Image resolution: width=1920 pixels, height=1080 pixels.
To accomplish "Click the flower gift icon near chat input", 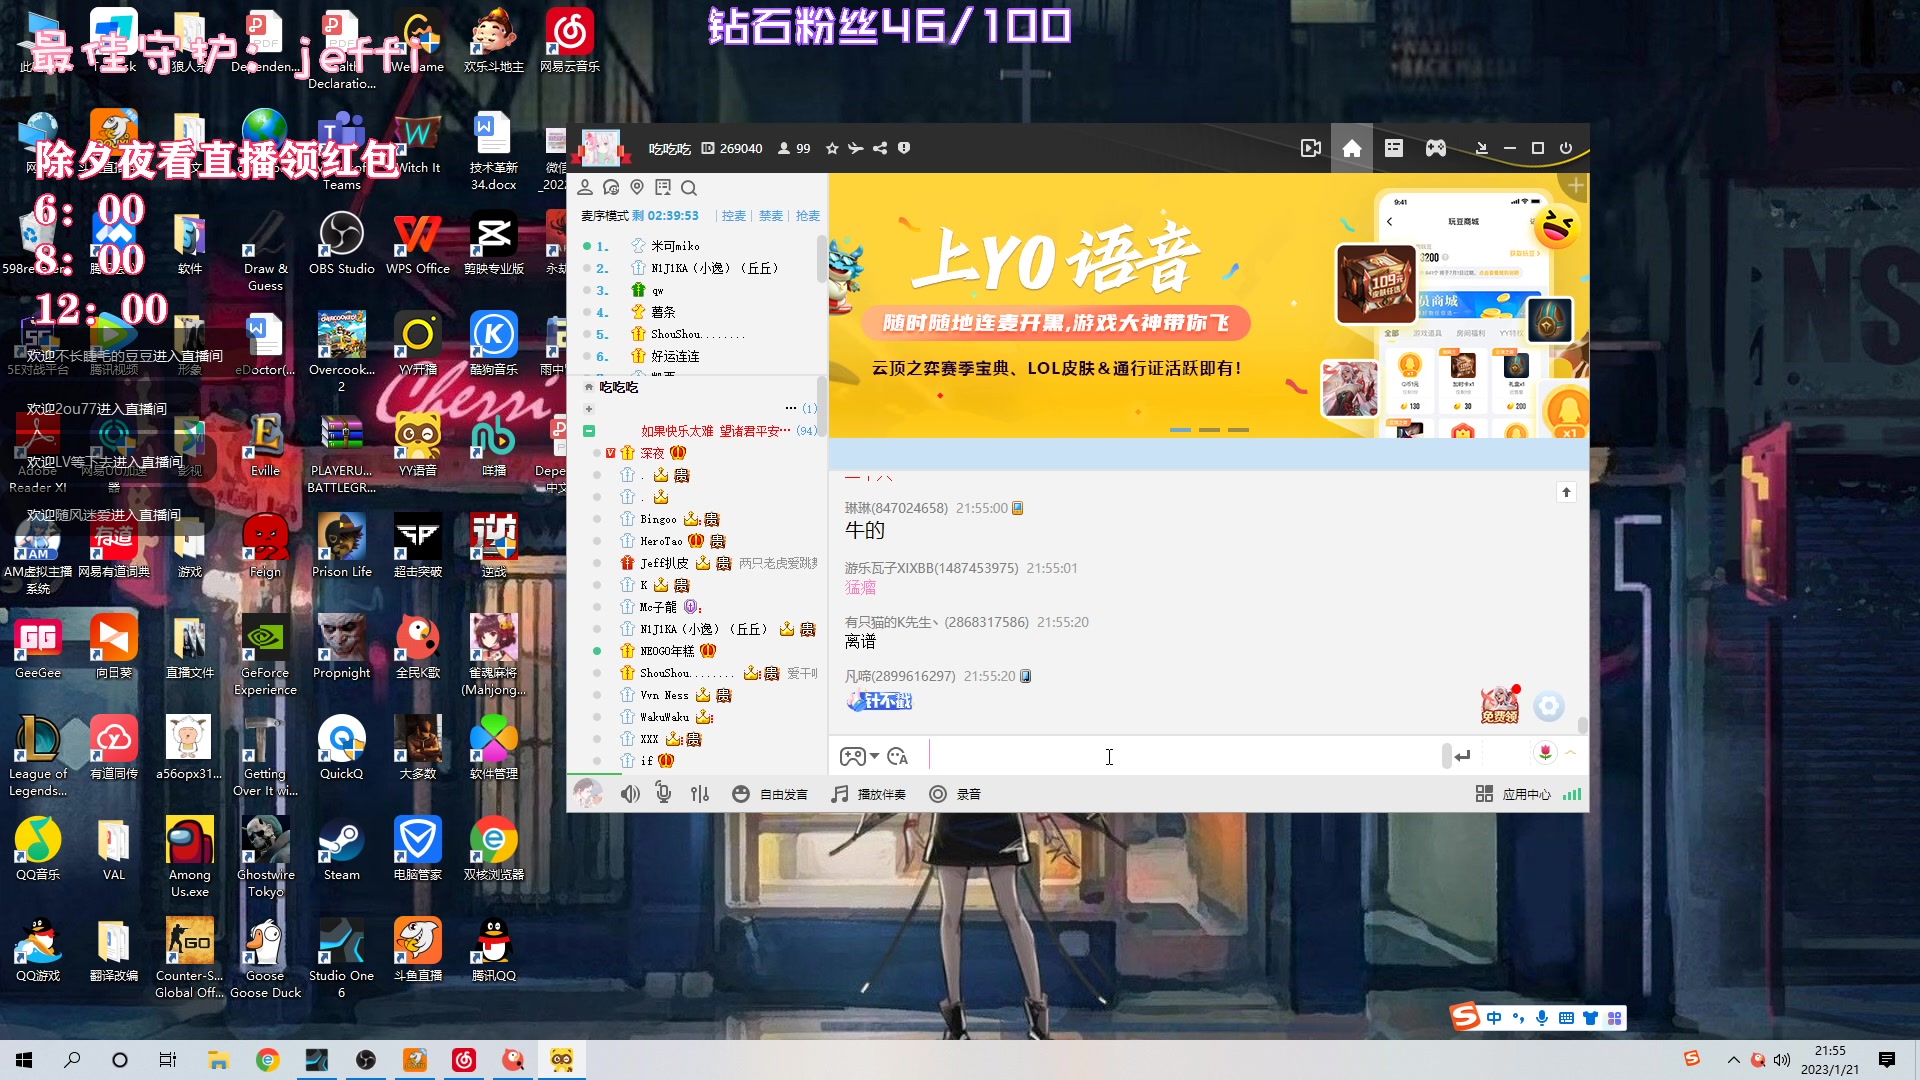I will click(x=1545, y=752).
